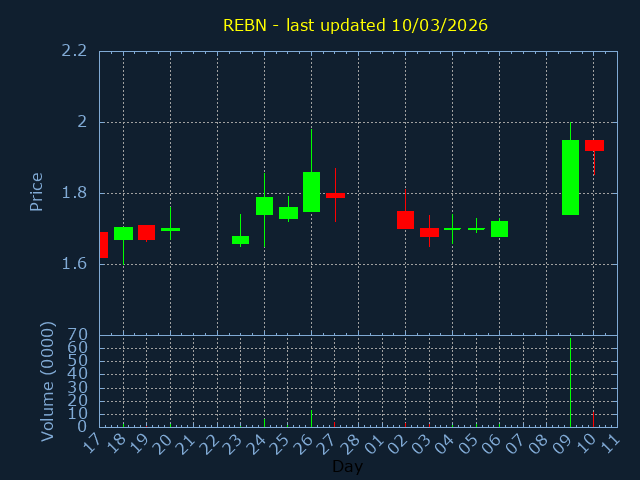Click the green candle on day 23
The width and height of the screenshot is (640, 480).
(x=240, y=240)
